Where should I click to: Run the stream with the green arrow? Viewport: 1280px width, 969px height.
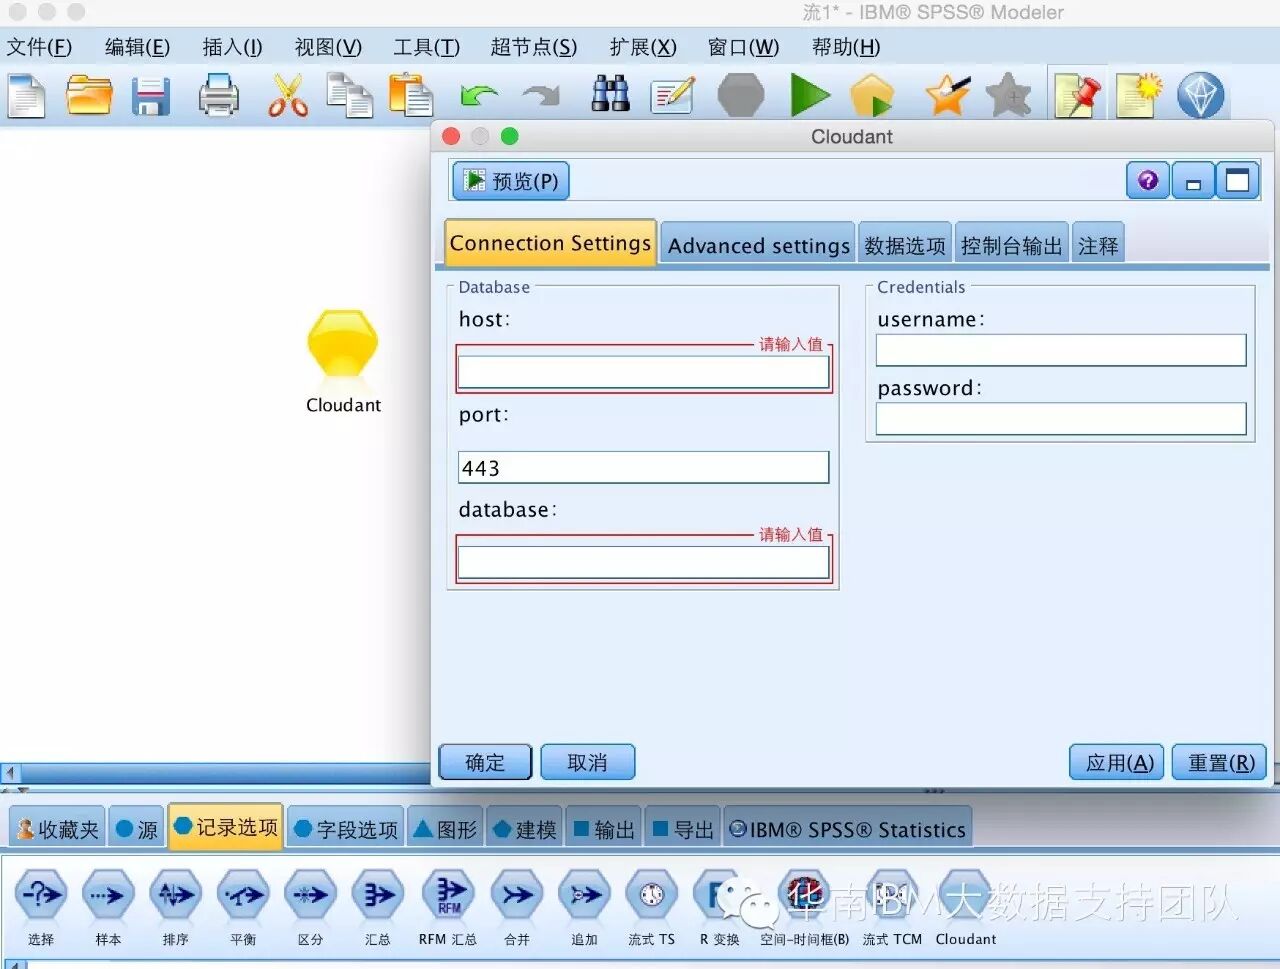810,96
